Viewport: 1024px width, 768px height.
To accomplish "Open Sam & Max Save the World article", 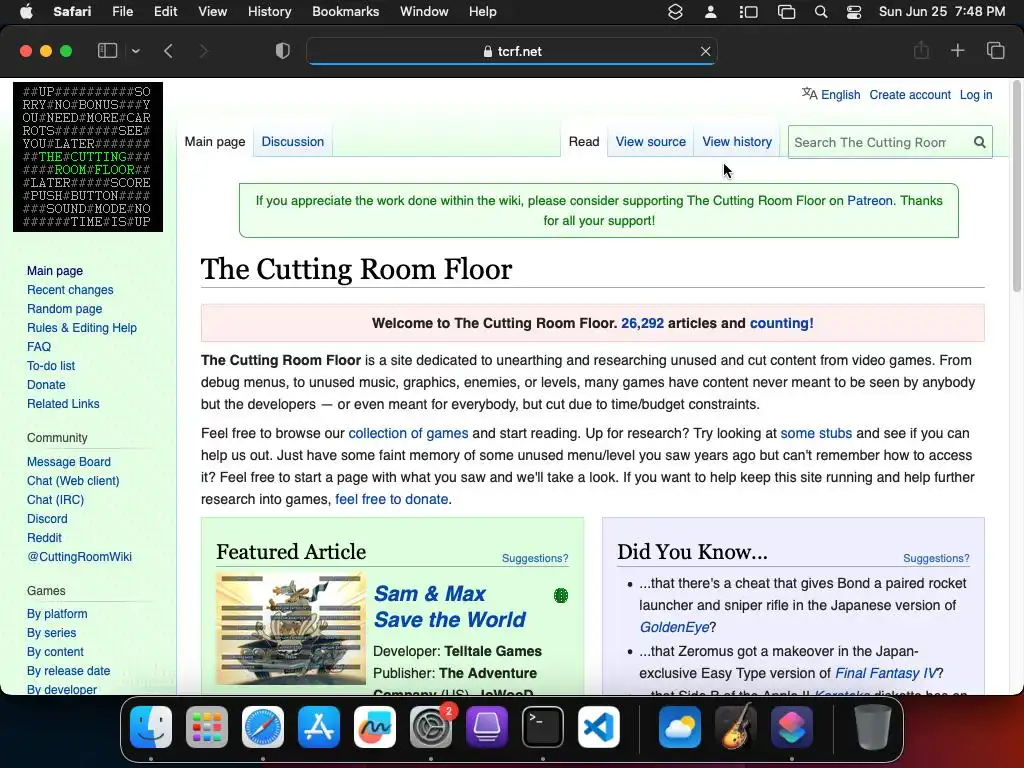I will coord(449,606).
